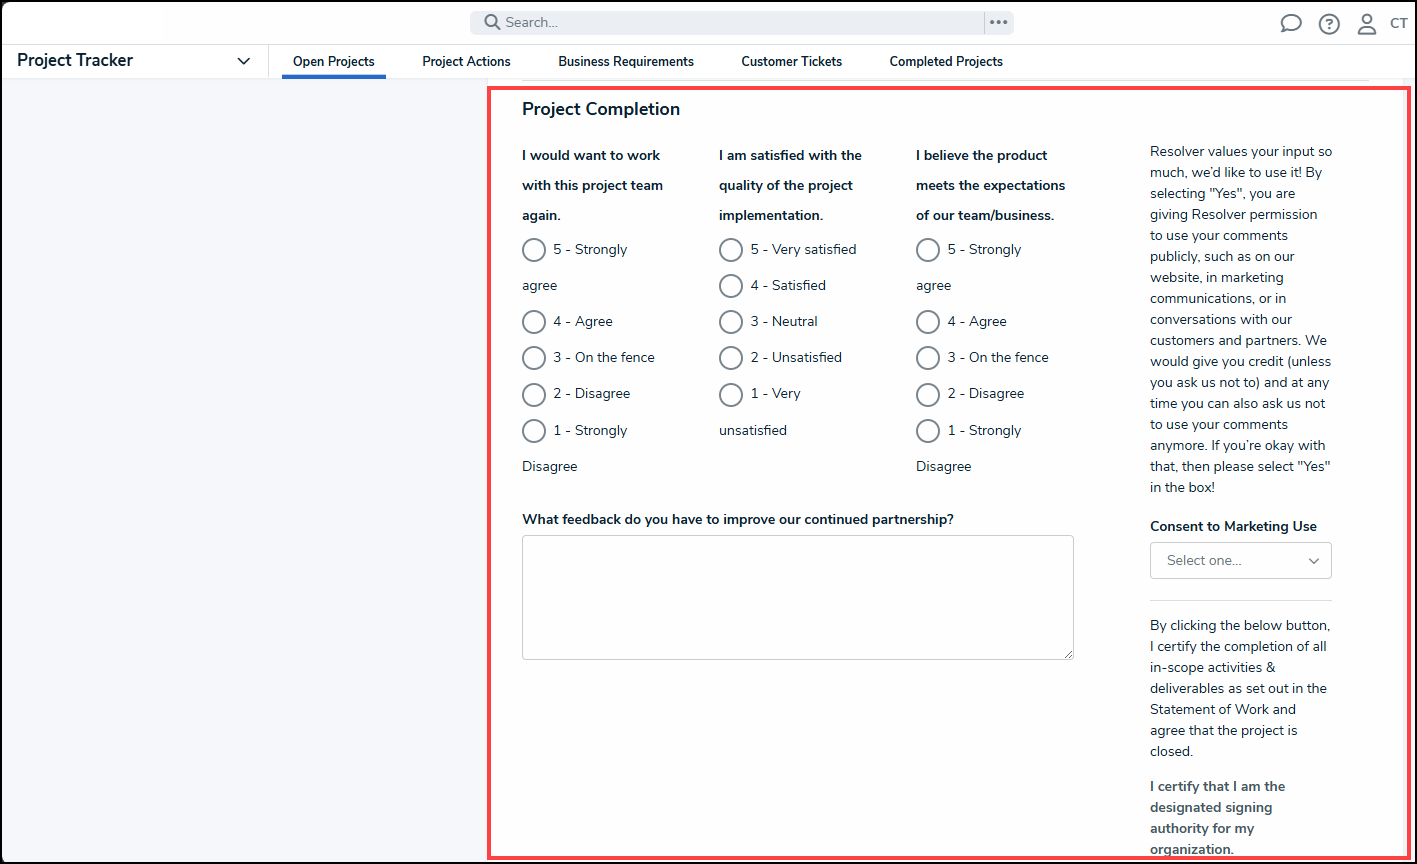Expand the Project Tracker application dropdown
The height and width of the screenshot is (864, 1417).
coord(243,60)
